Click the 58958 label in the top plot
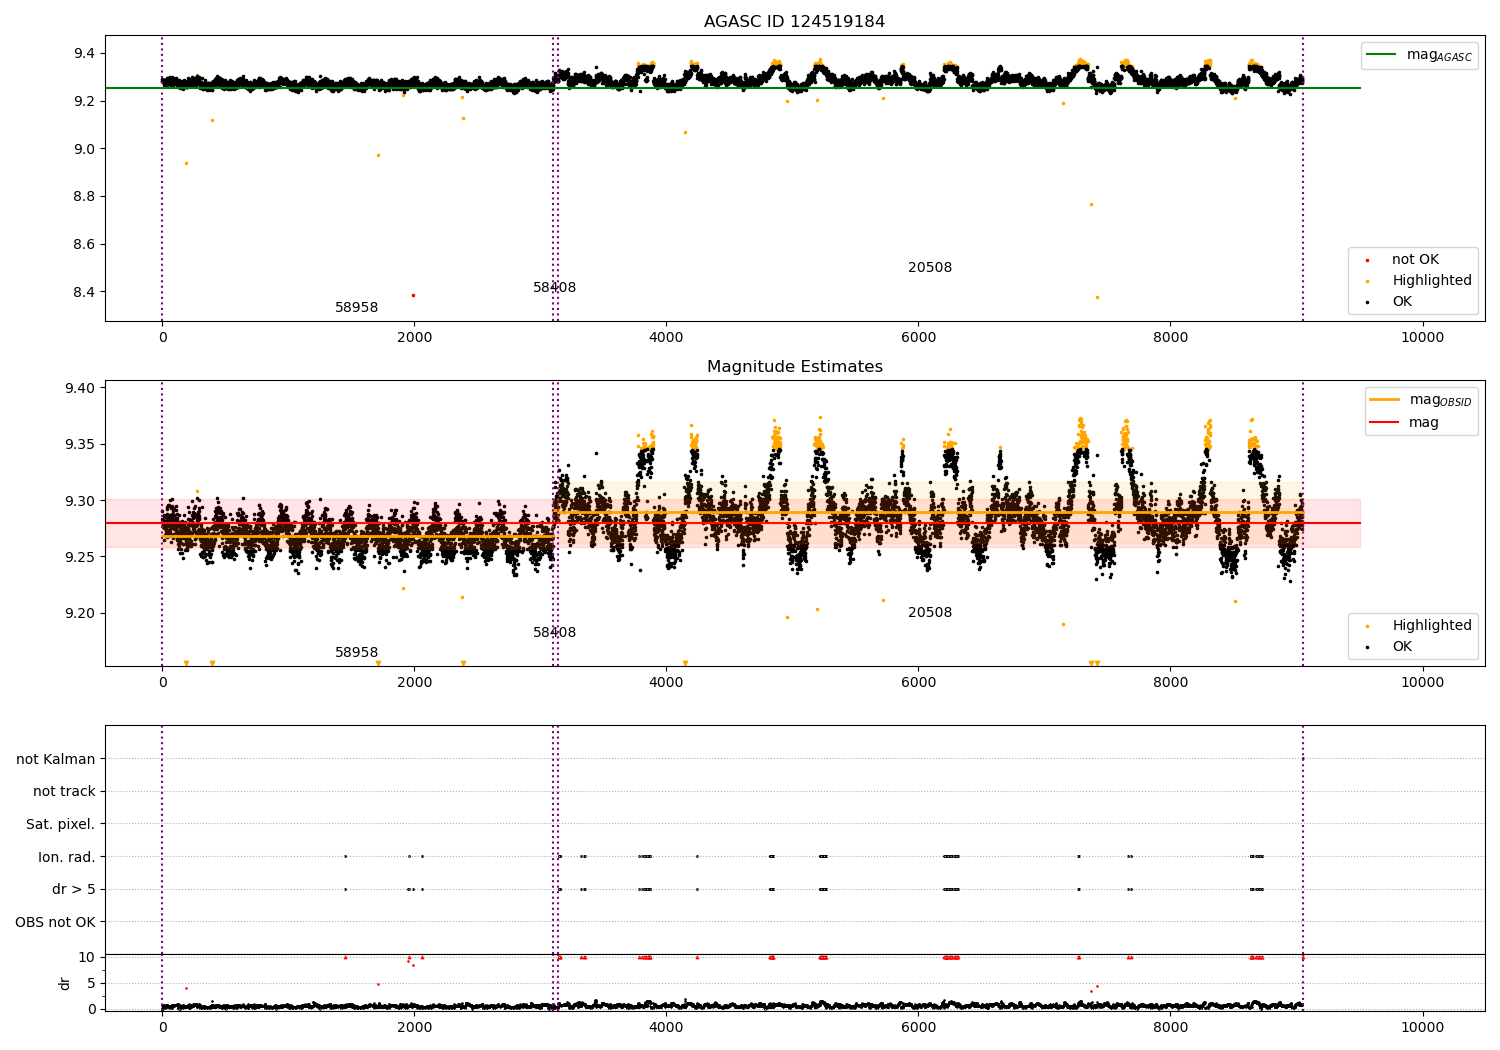The image size is (1500, 1050). (x=356, y=308)
